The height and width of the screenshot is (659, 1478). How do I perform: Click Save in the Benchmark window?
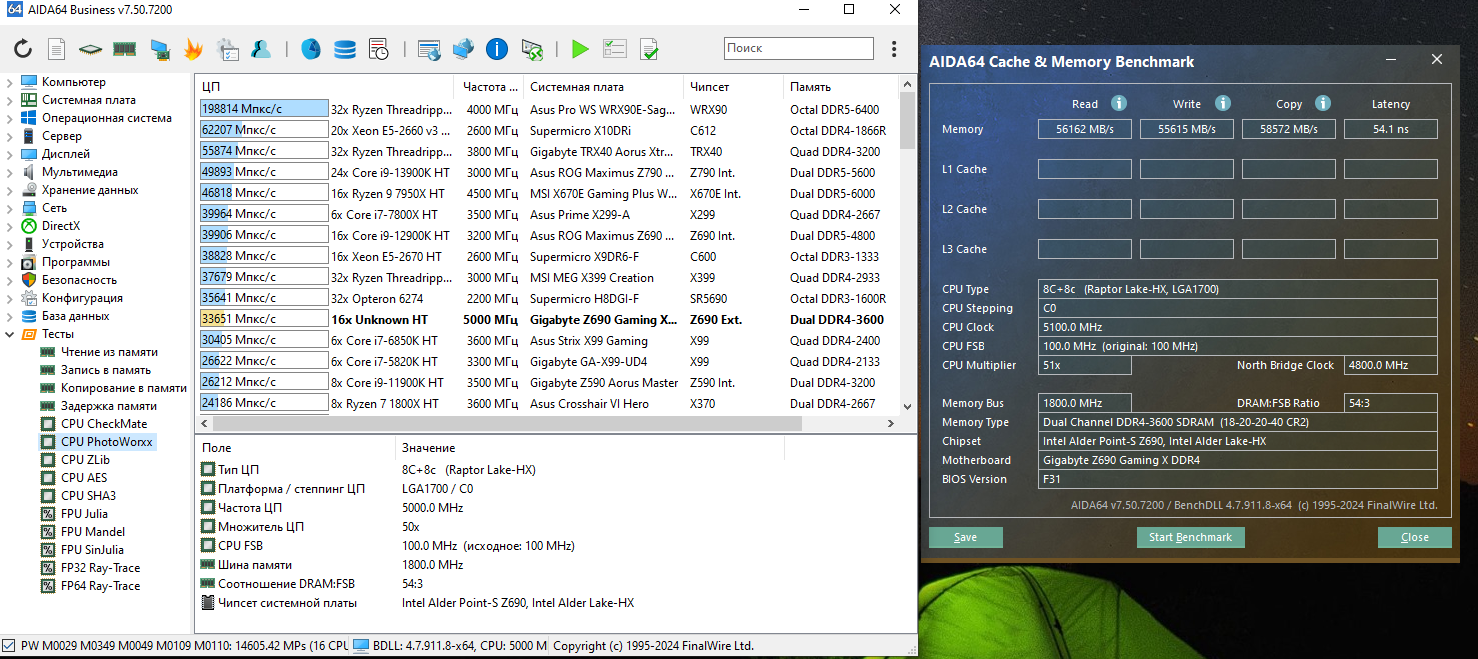point(966,537)
